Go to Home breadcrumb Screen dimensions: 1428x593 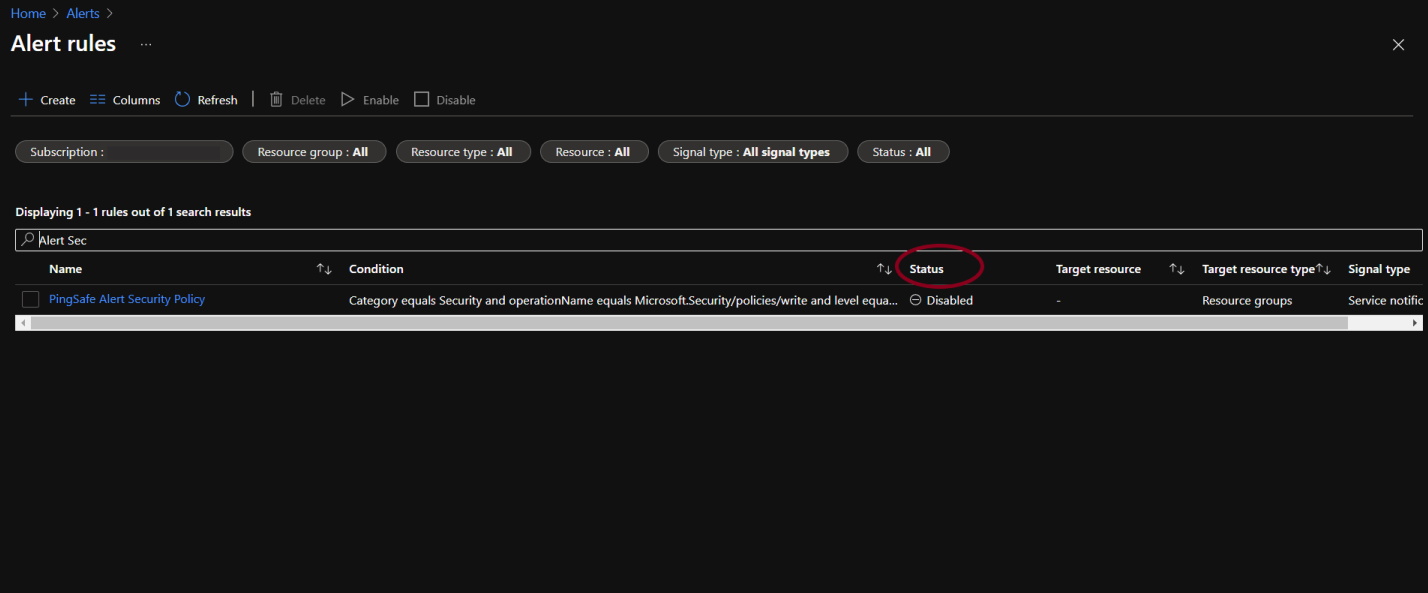tap(28, 14)
